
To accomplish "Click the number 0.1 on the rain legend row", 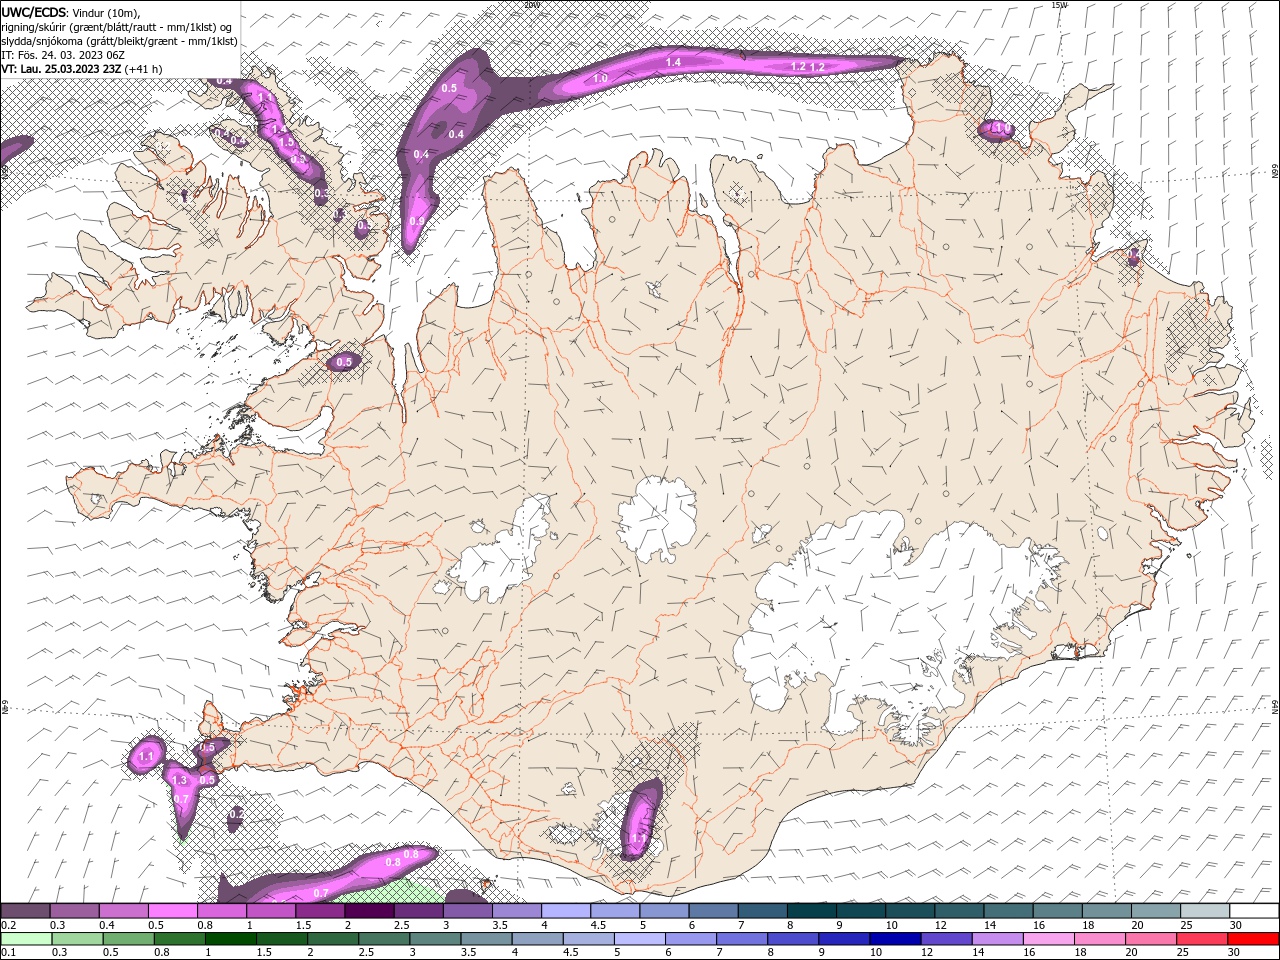I will click(x=8, y=953).
